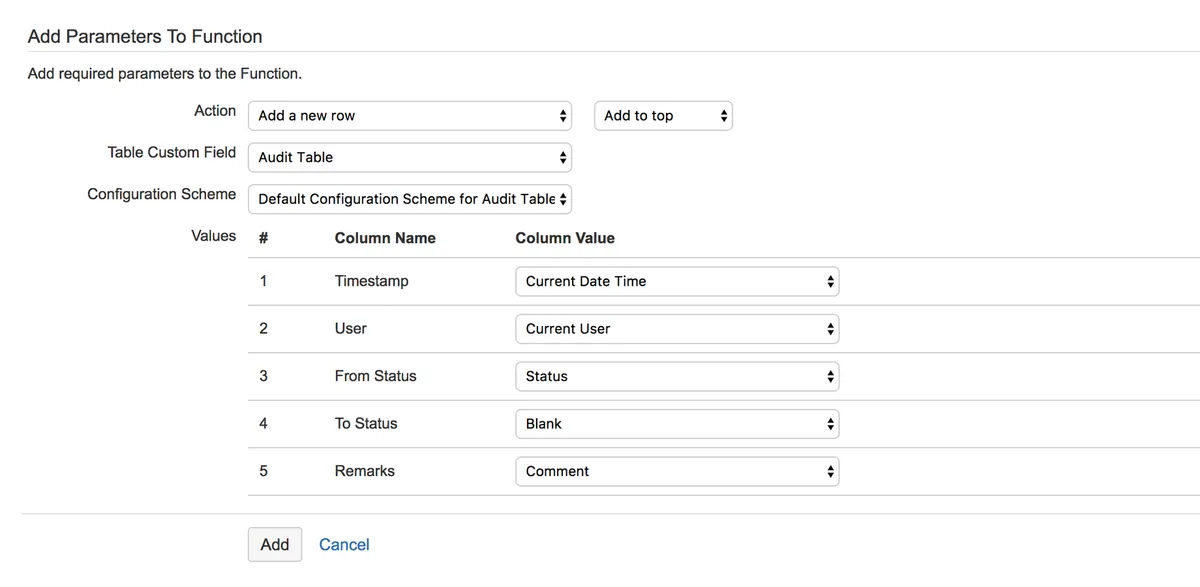Click row number 2 in Values table
Viewport: 1200px width, 587px height.
click(x=263, y=328)
